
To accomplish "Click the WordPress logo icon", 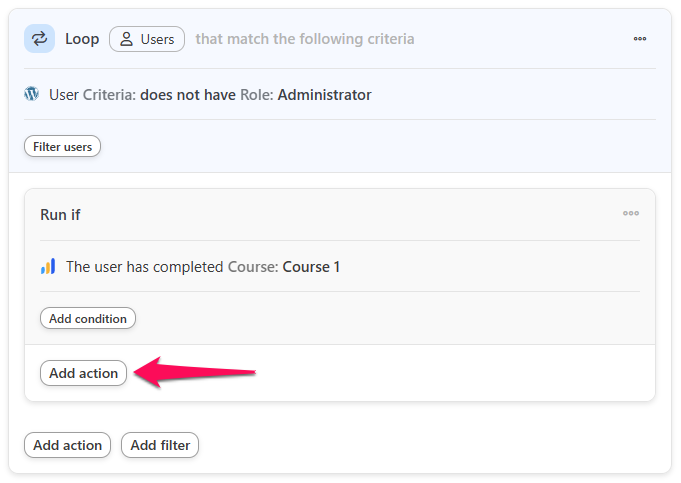I will (32, 94).
